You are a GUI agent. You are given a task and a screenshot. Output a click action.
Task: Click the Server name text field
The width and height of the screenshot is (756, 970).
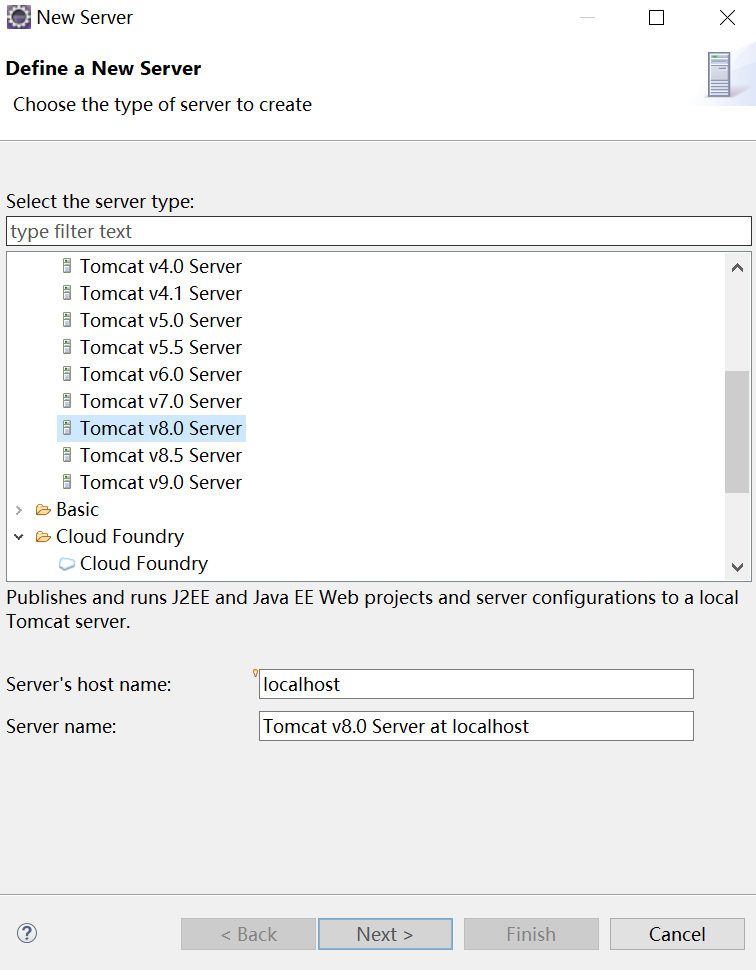(x=476, y=727)
